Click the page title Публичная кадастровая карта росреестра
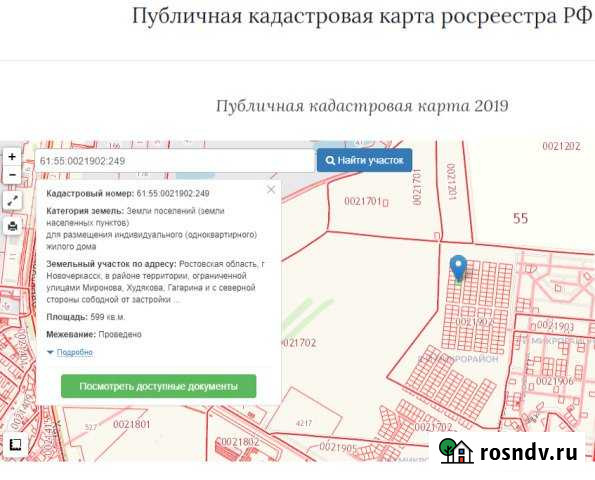The height and width of the screenshot is (480, 595). coord(362,17)
